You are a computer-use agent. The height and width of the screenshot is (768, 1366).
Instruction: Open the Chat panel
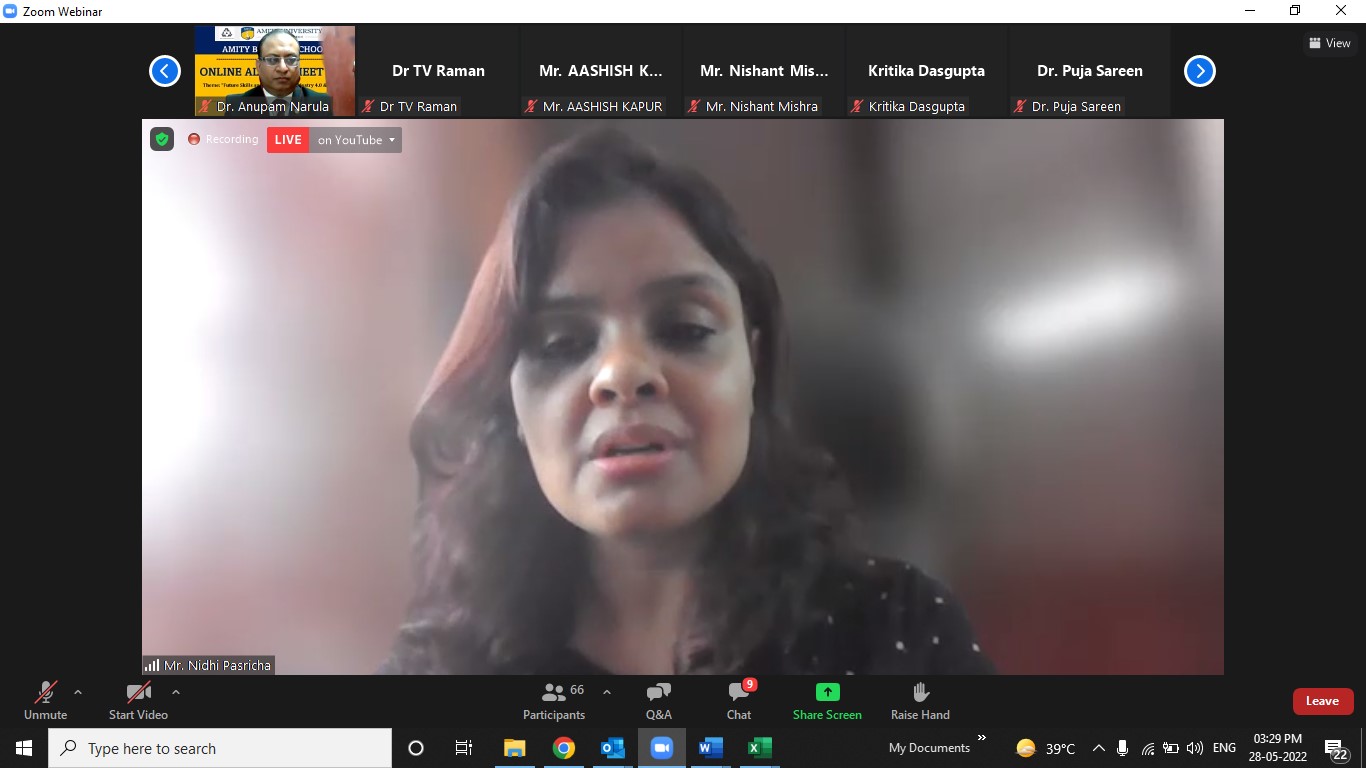click(x=739, y=700)
